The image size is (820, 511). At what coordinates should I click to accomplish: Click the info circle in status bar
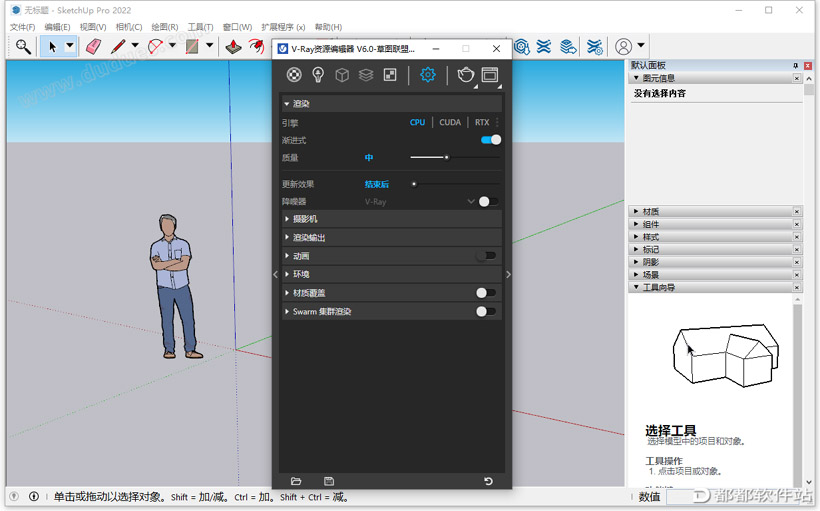click(x=34, y=496)
